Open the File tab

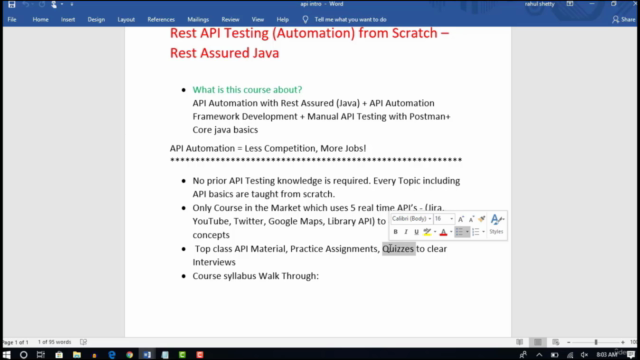pos(12,20)
